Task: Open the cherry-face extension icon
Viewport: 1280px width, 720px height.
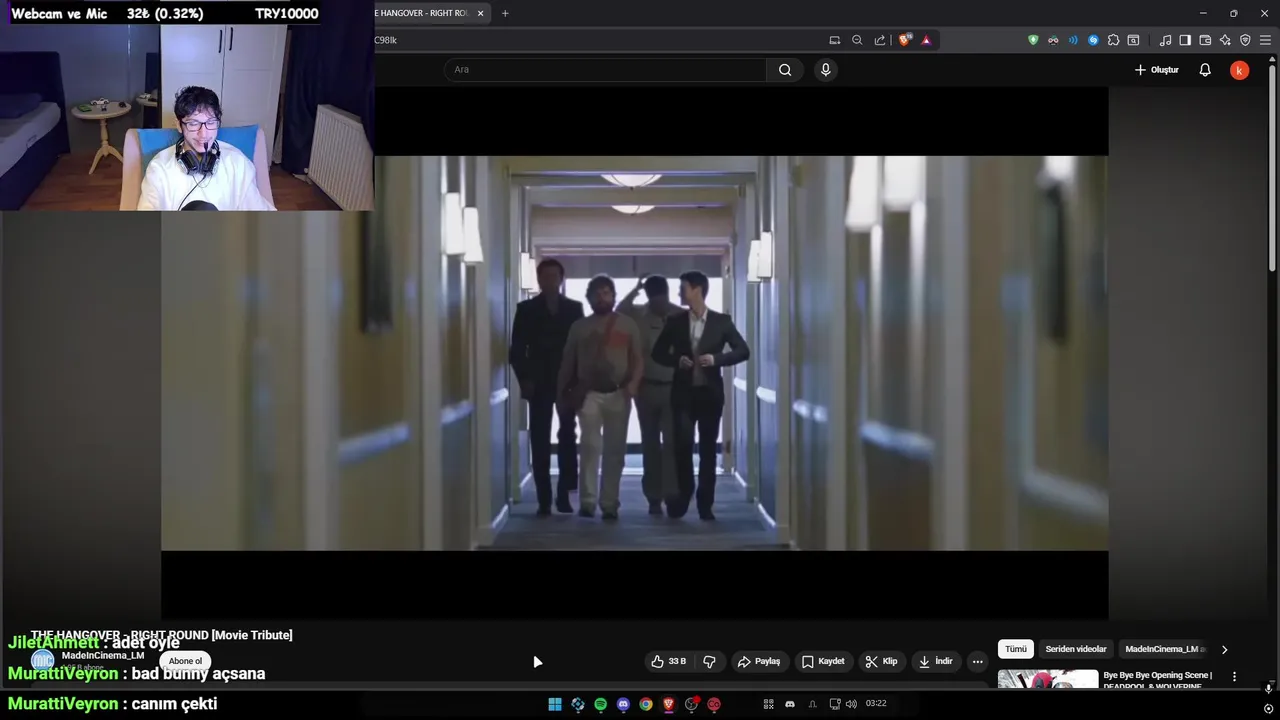Action: pyautogui.click(x=1053, y=40)
